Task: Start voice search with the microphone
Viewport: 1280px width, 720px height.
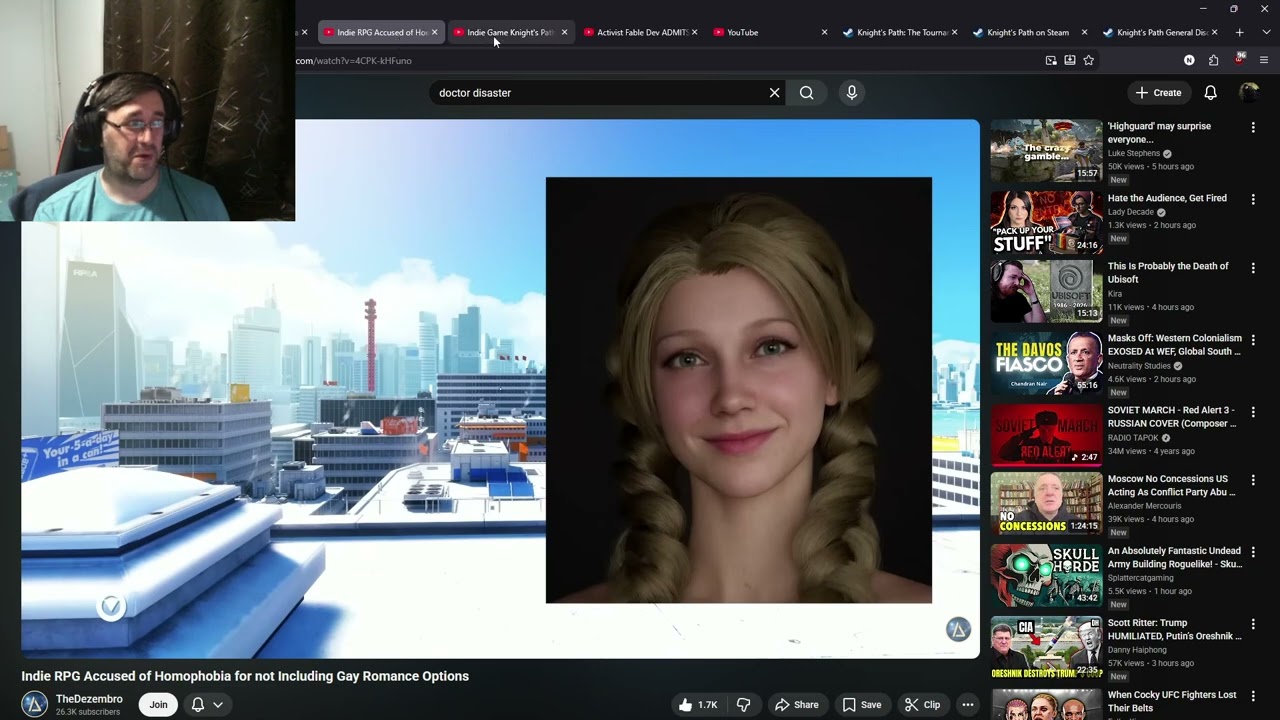Action: point(852,93)
